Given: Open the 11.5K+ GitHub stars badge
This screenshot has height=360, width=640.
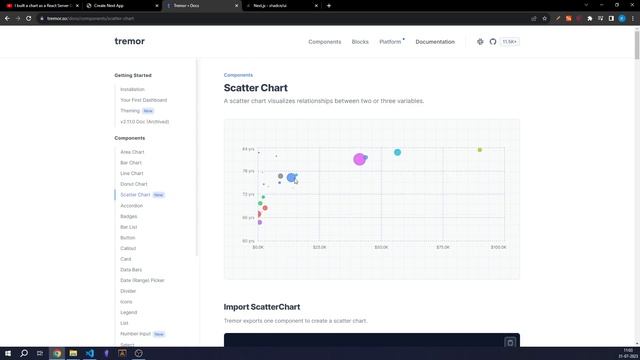Looking at the screenshot, I should 509,42.
